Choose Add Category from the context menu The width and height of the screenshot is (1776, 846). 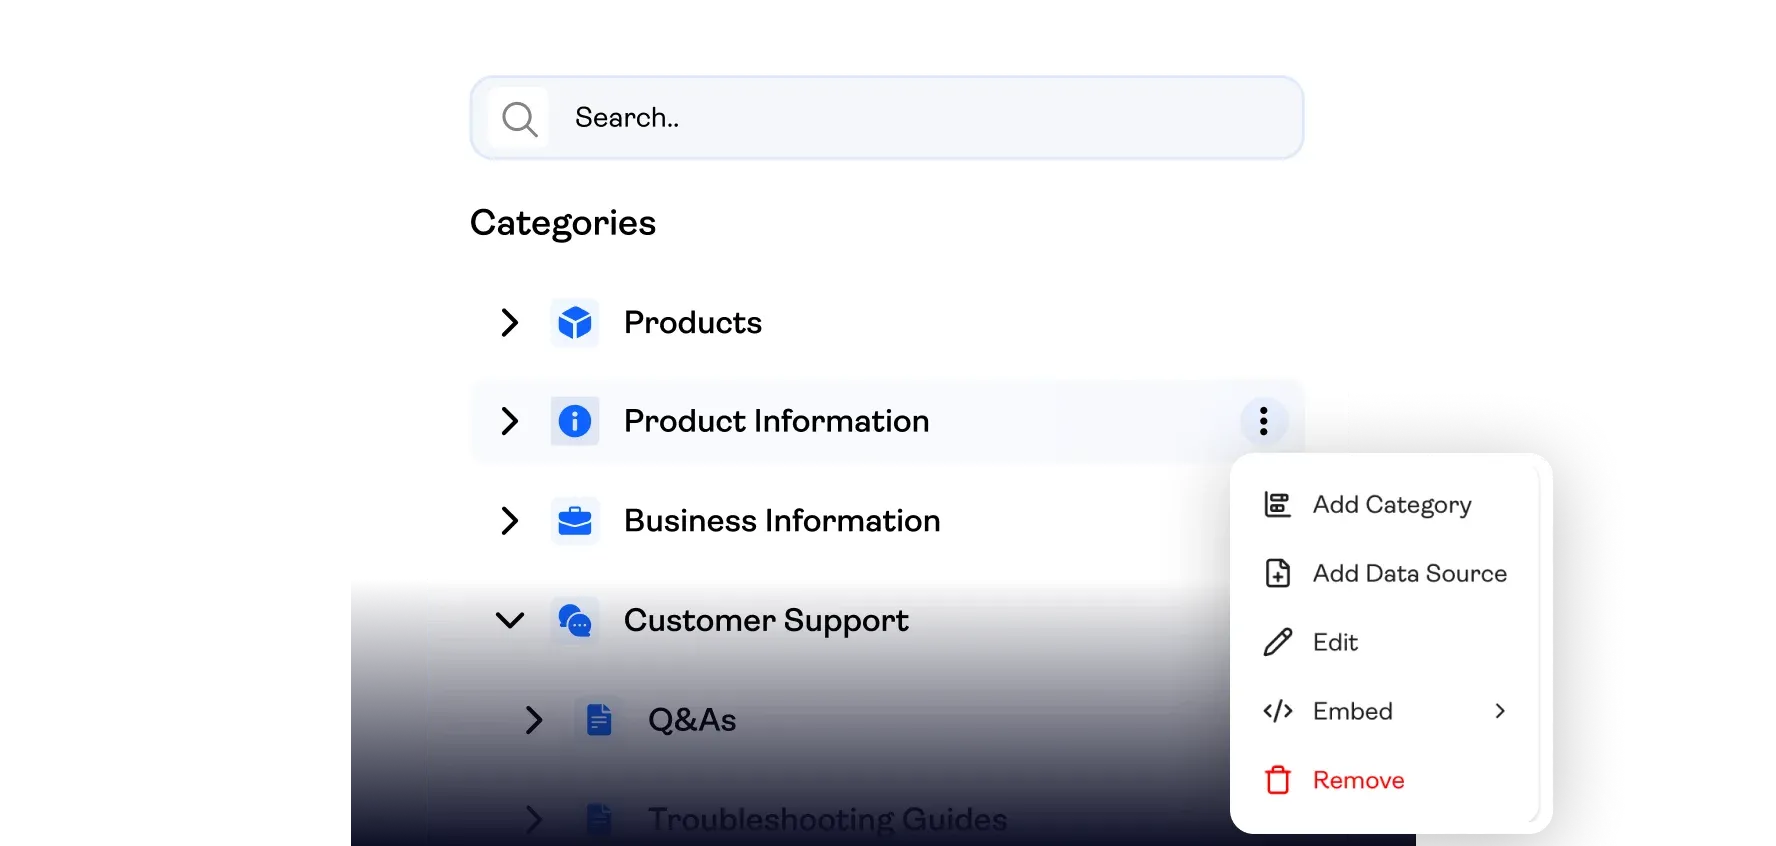pos(1391,505)
